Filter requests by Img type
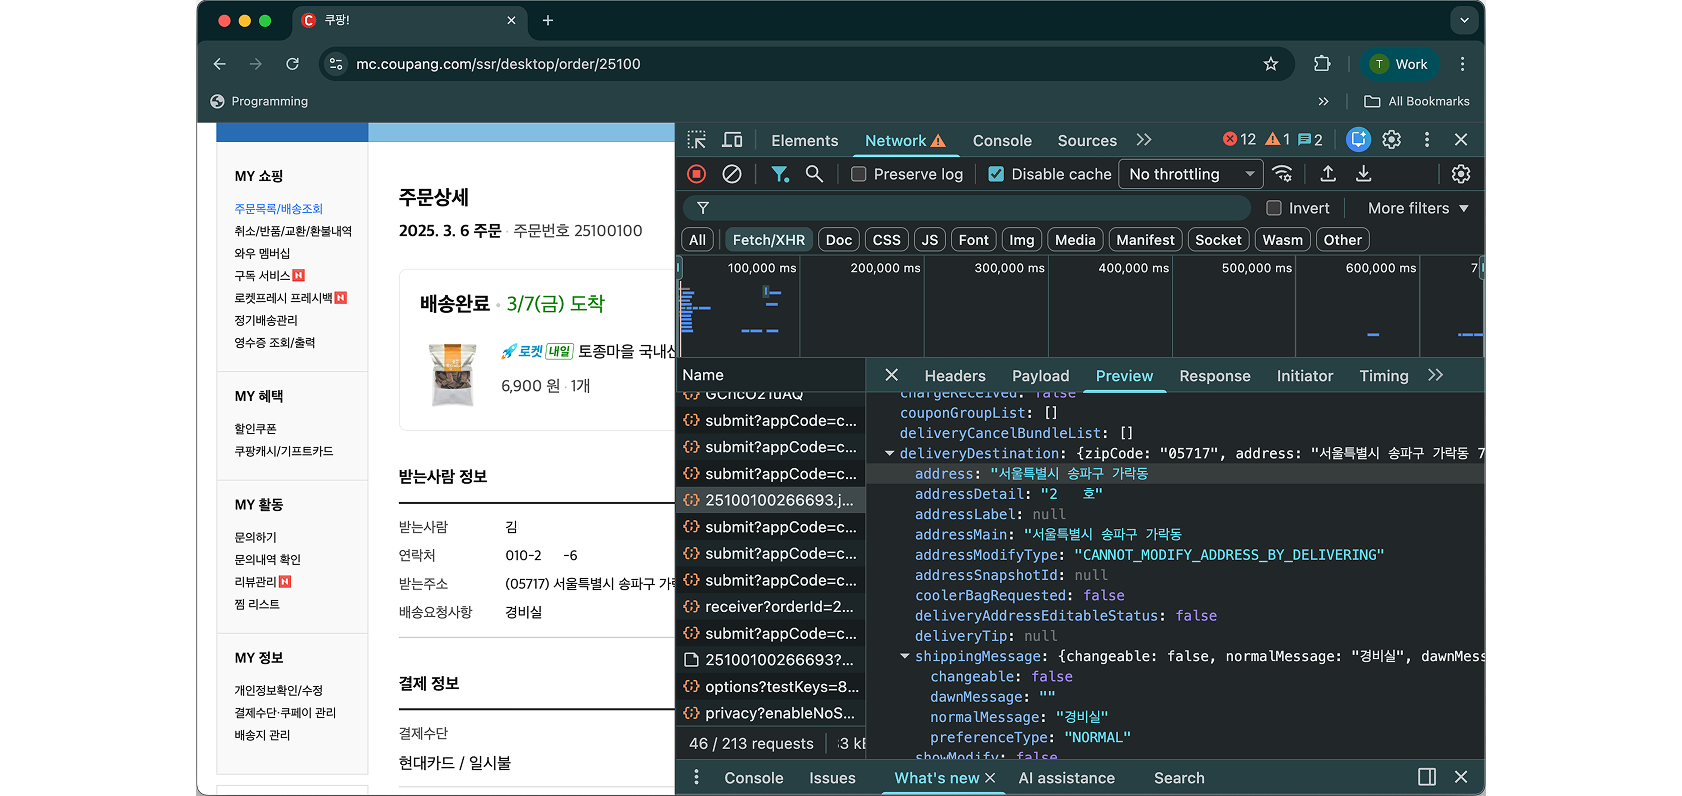This screenshot has width=1682, height=796. pos(1022,240)
